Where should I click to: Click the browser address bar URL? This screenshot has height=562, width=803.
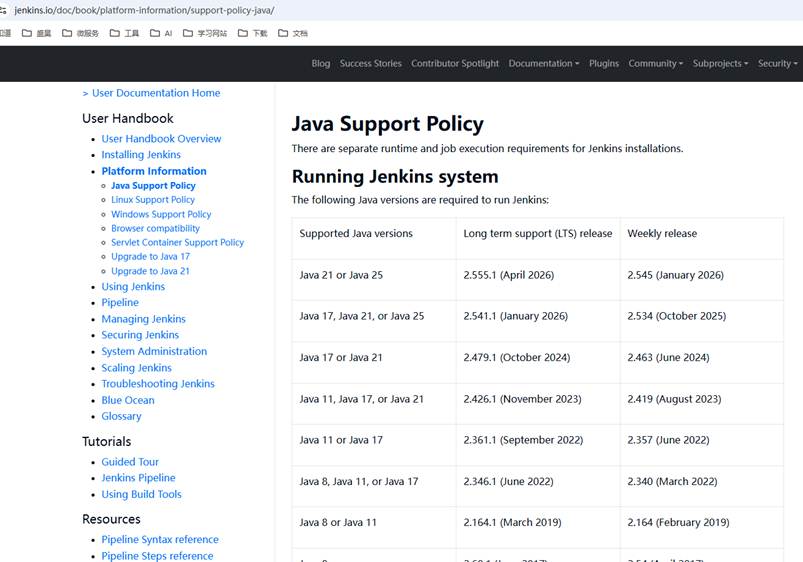[x=144, y=10]
